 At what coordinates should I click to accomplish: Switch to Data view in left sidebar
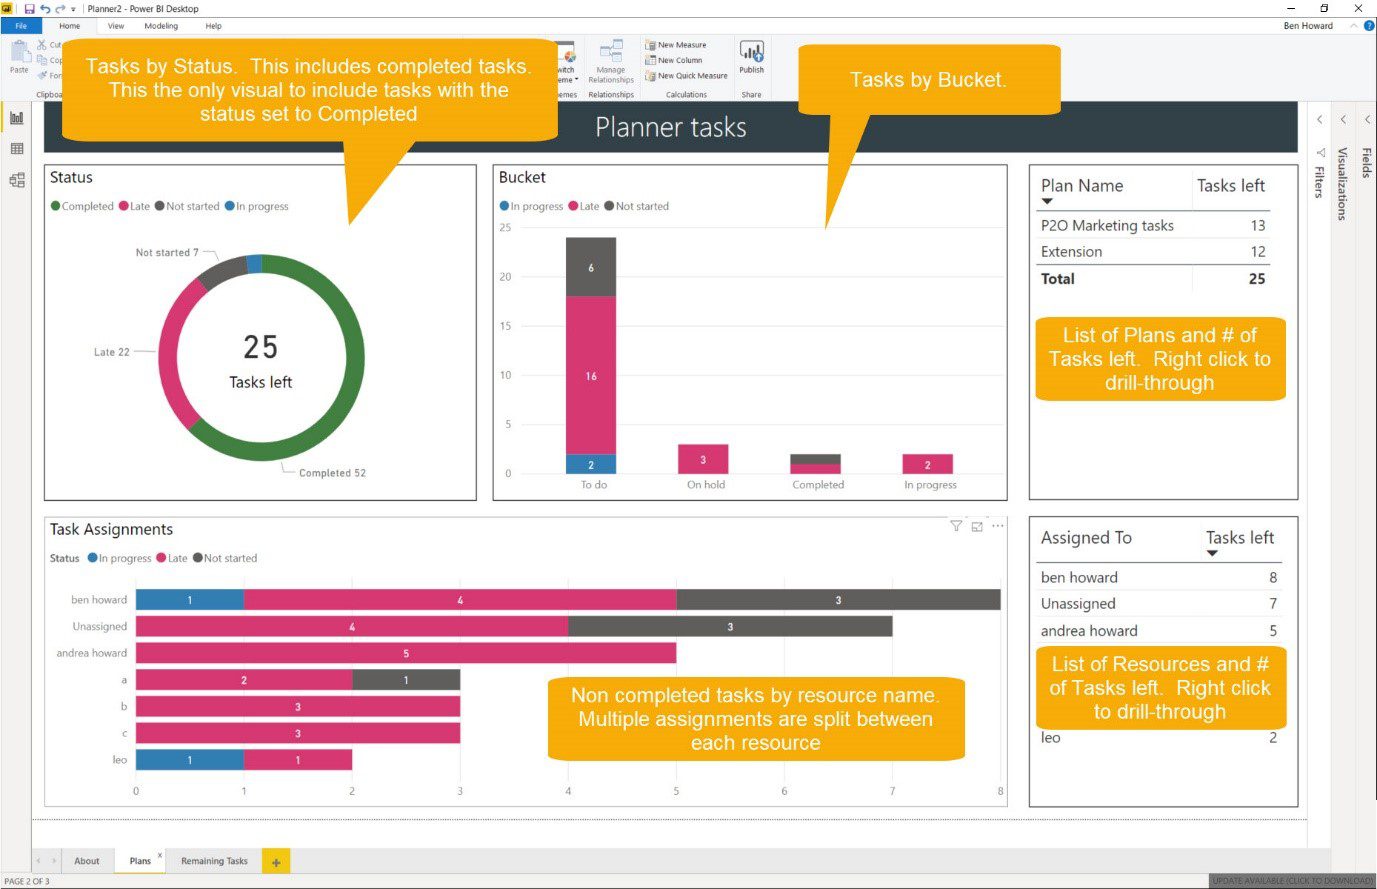[17, 149]
